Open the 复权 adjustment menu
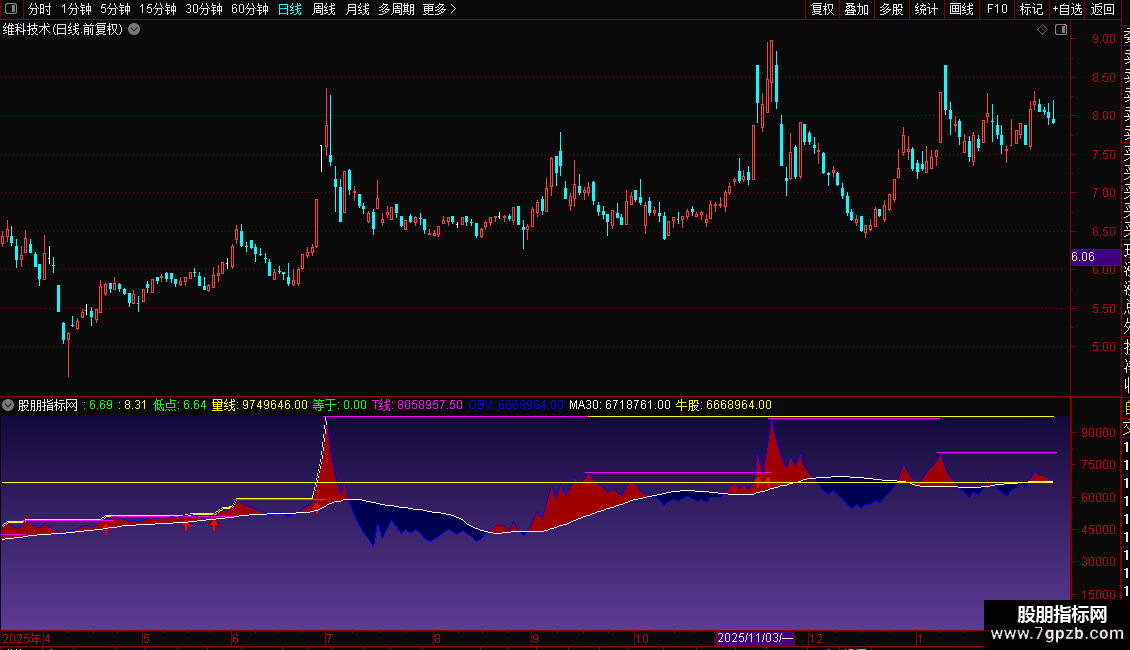The image size is (1130, 650). (x=822, y=9)
